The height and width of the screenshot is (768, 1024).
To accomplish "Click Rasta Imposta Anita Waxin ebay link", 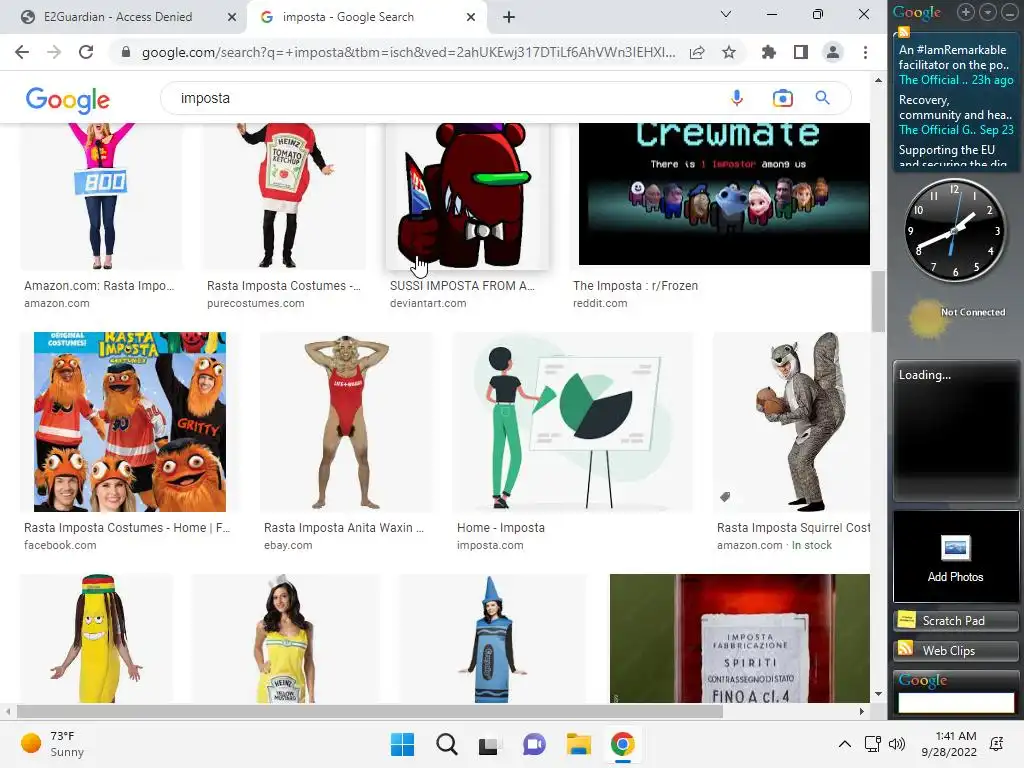I will (344, 527).
